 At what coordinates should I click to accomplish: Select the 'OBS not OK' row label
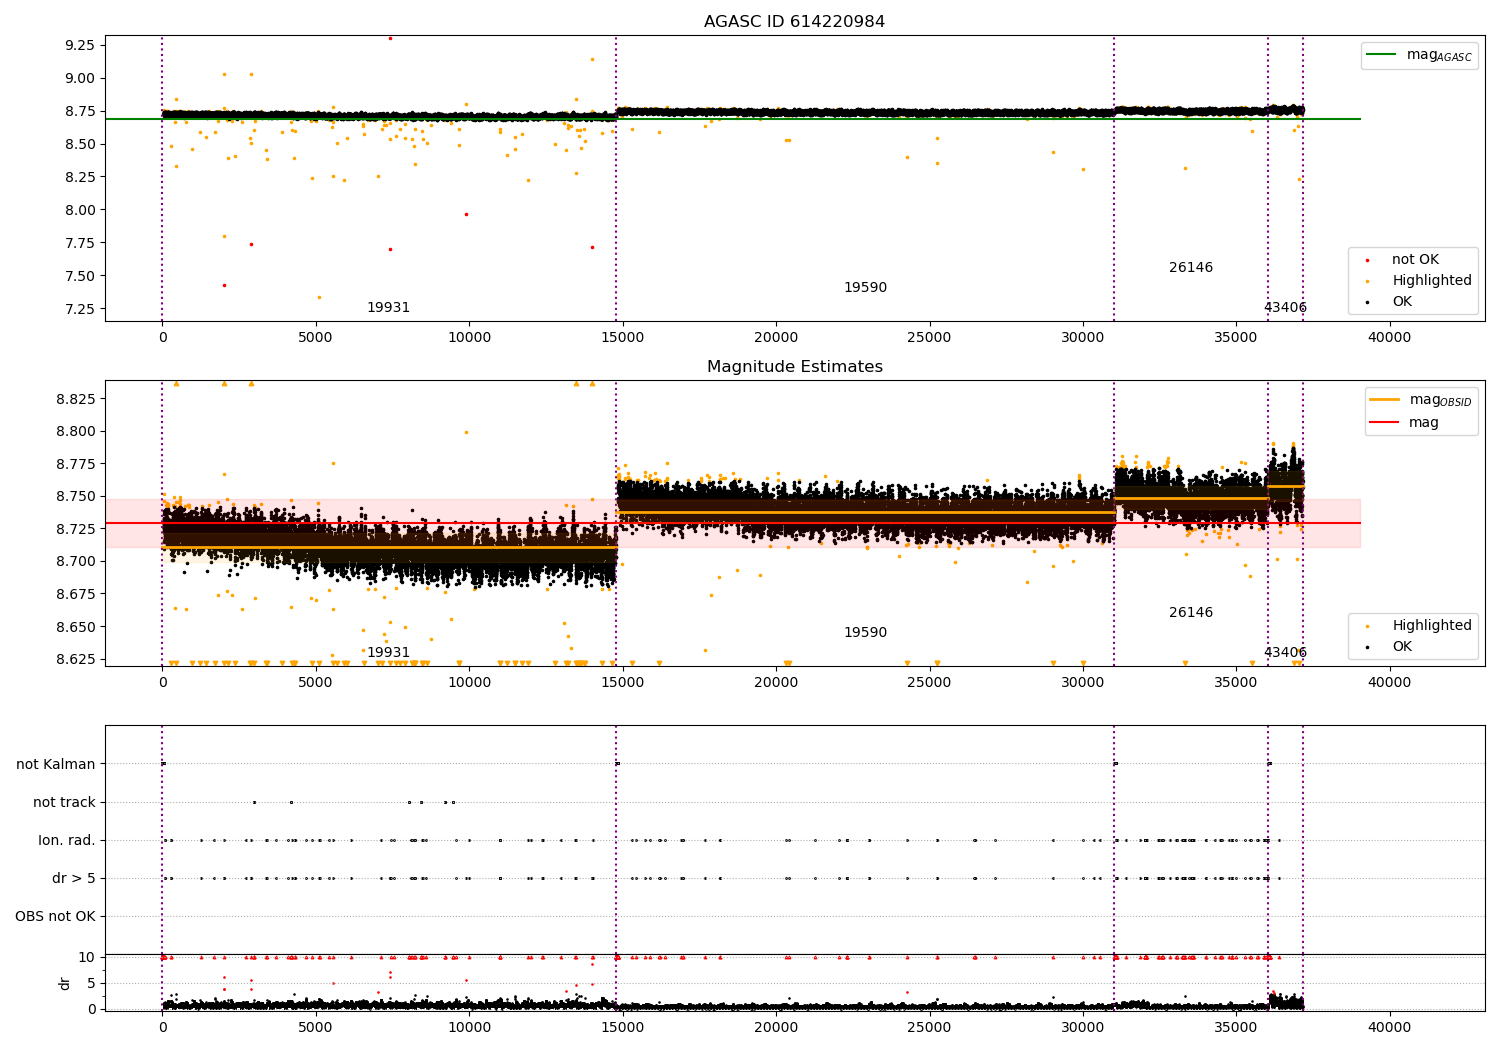55,916
